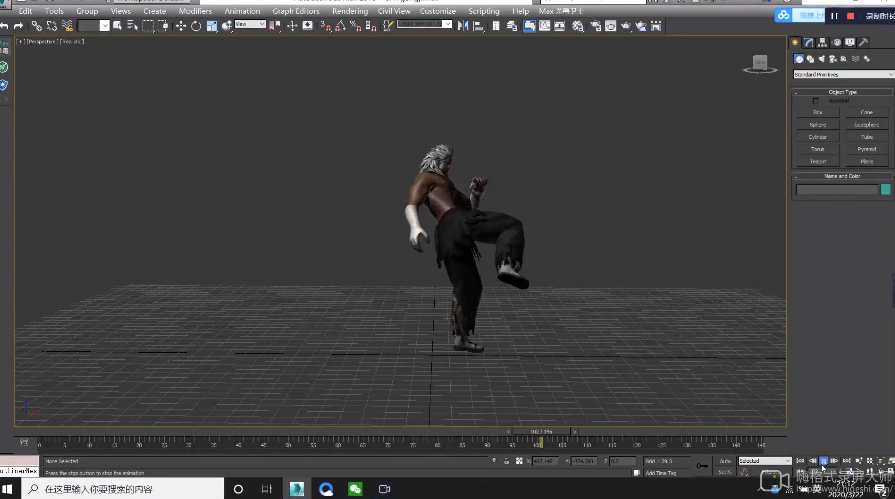Open Edit Named Selection Sets
The image size is (895, 499).
click(x=388, y=26)
